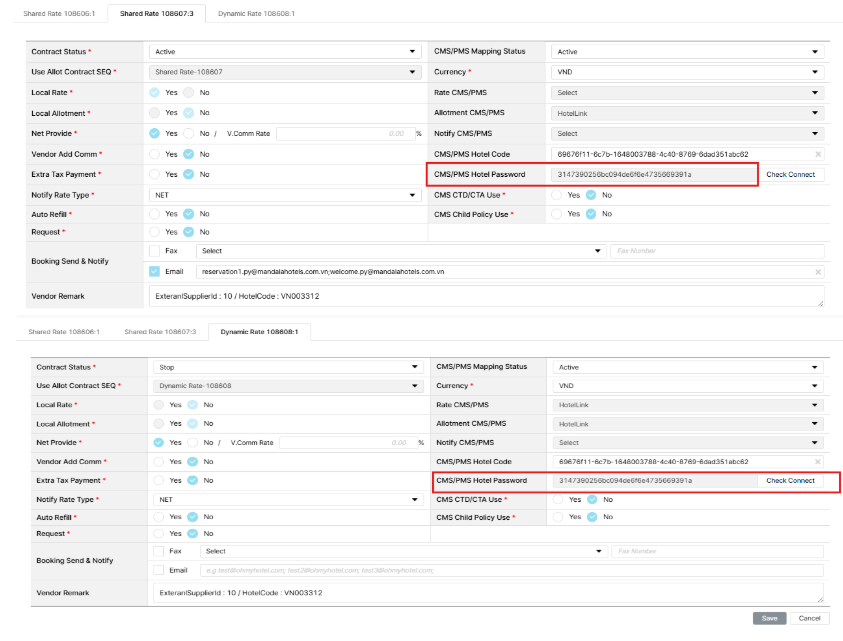
Task: Tick the unchecked Email checkbox in Dynamic Rate form
Action: pyautogui.click(x=159, y=570)
